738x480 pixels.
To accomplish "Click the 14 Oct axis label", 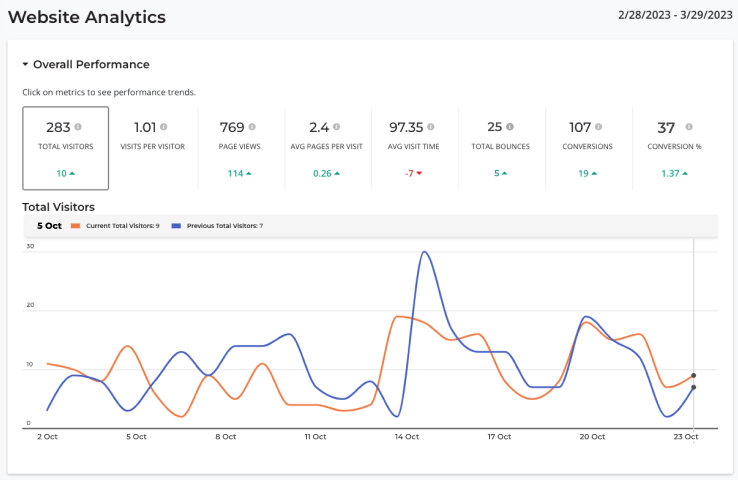I will [x=407, y=437].
